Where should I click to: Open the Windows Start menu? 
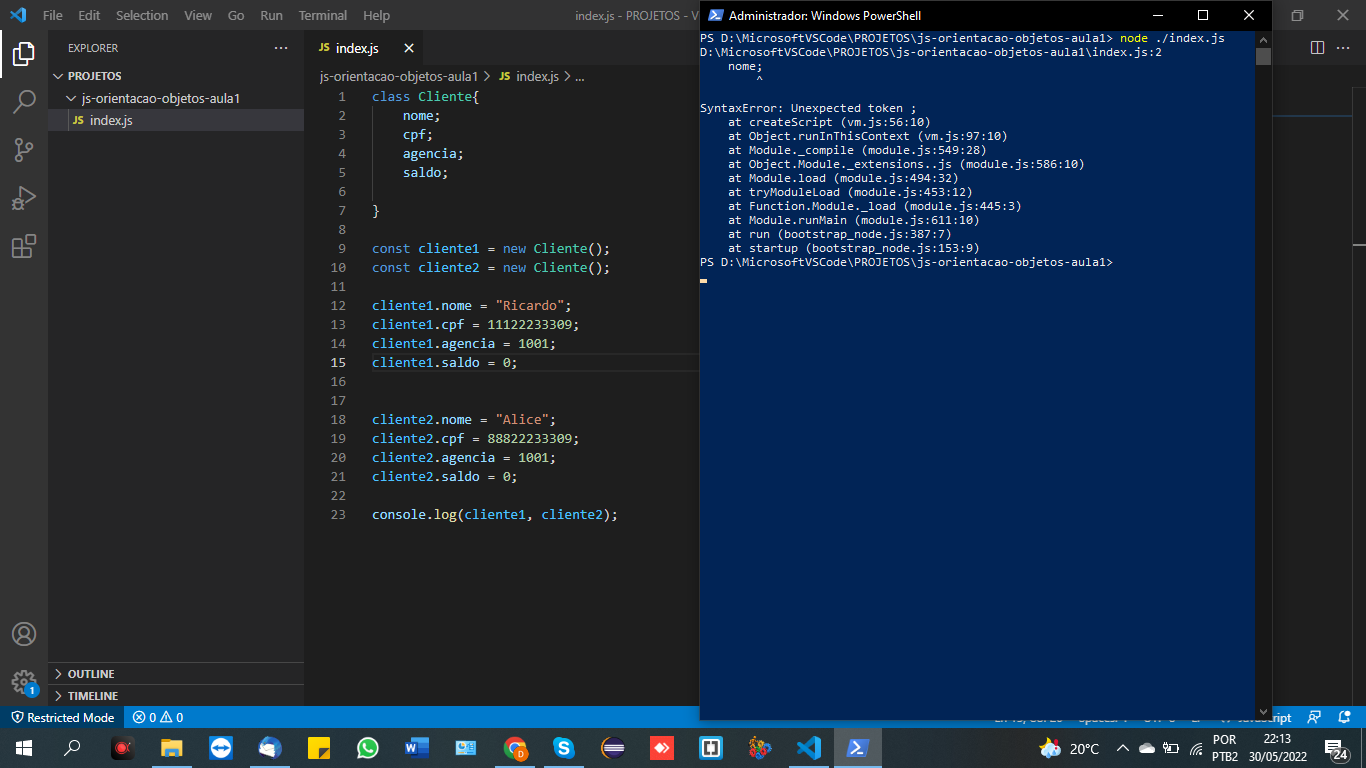pos(24,748)
